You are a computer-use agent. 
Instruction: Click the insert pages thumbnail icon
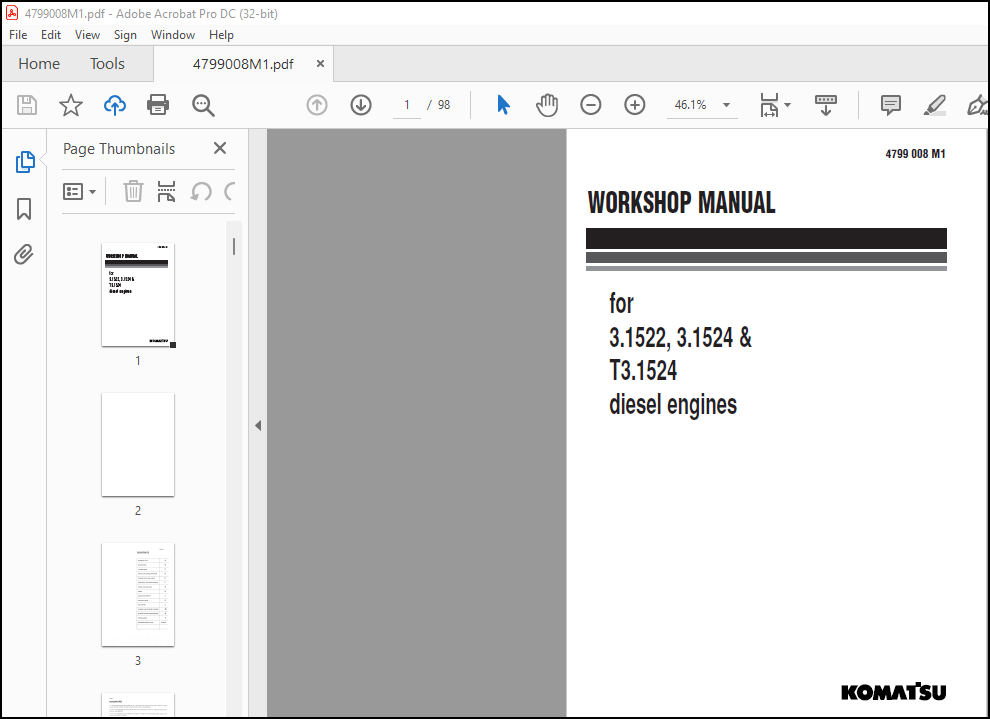pos(166,191)
